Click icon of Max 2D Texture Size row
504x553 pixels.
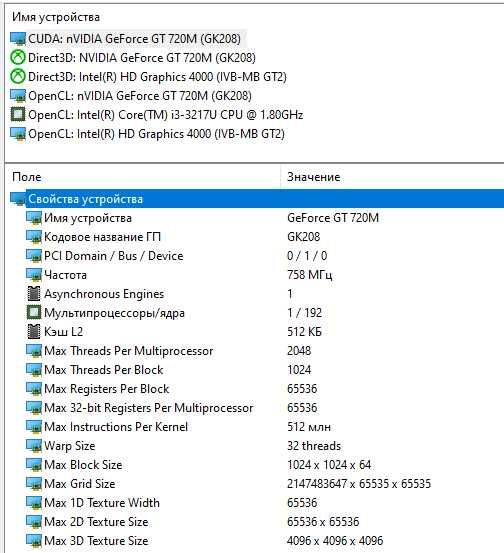tap(34, 522)
